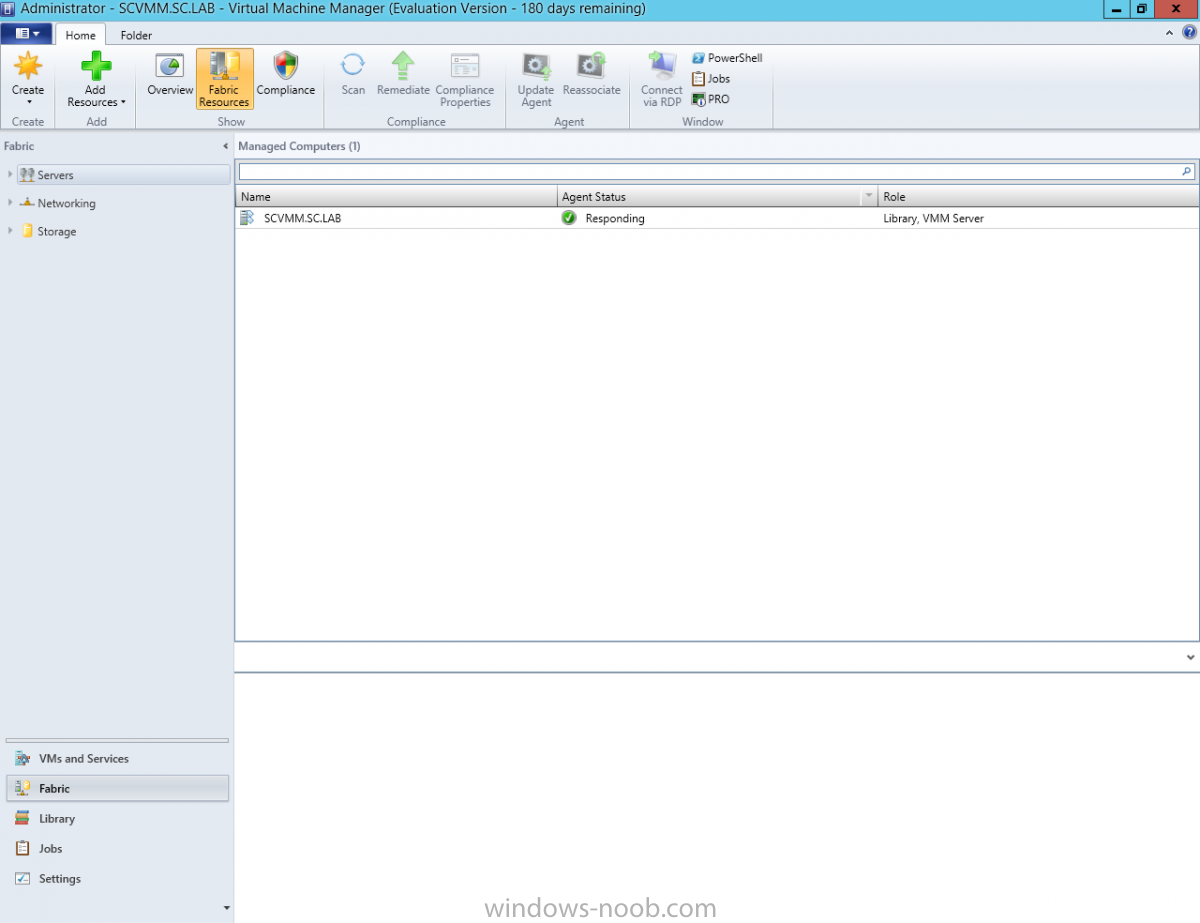
Task: Switch to the Home tab
Action: point(81,35)
